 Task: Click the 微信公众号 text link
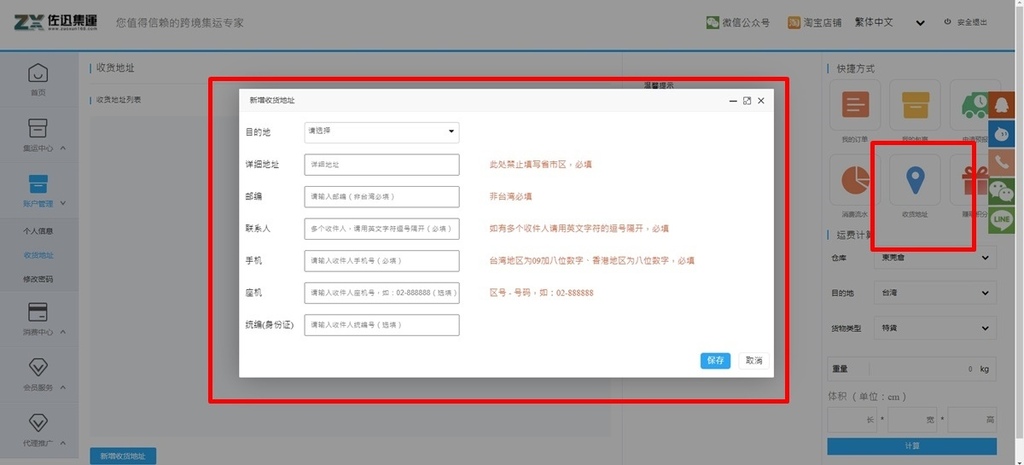(746, 22)
